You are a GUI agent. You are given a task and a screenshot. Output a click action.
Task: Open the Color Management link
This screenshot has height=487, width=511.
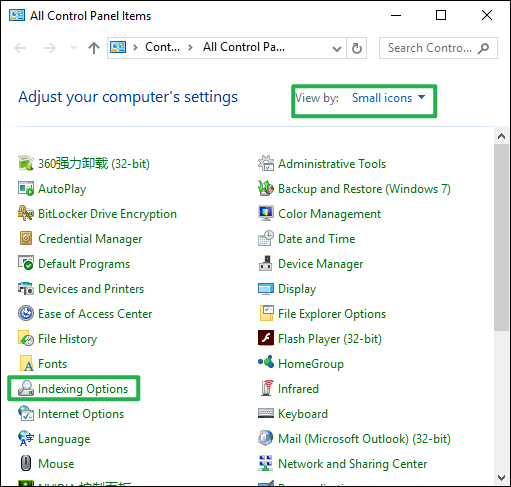pyautogui.click(x=329, y=214)
